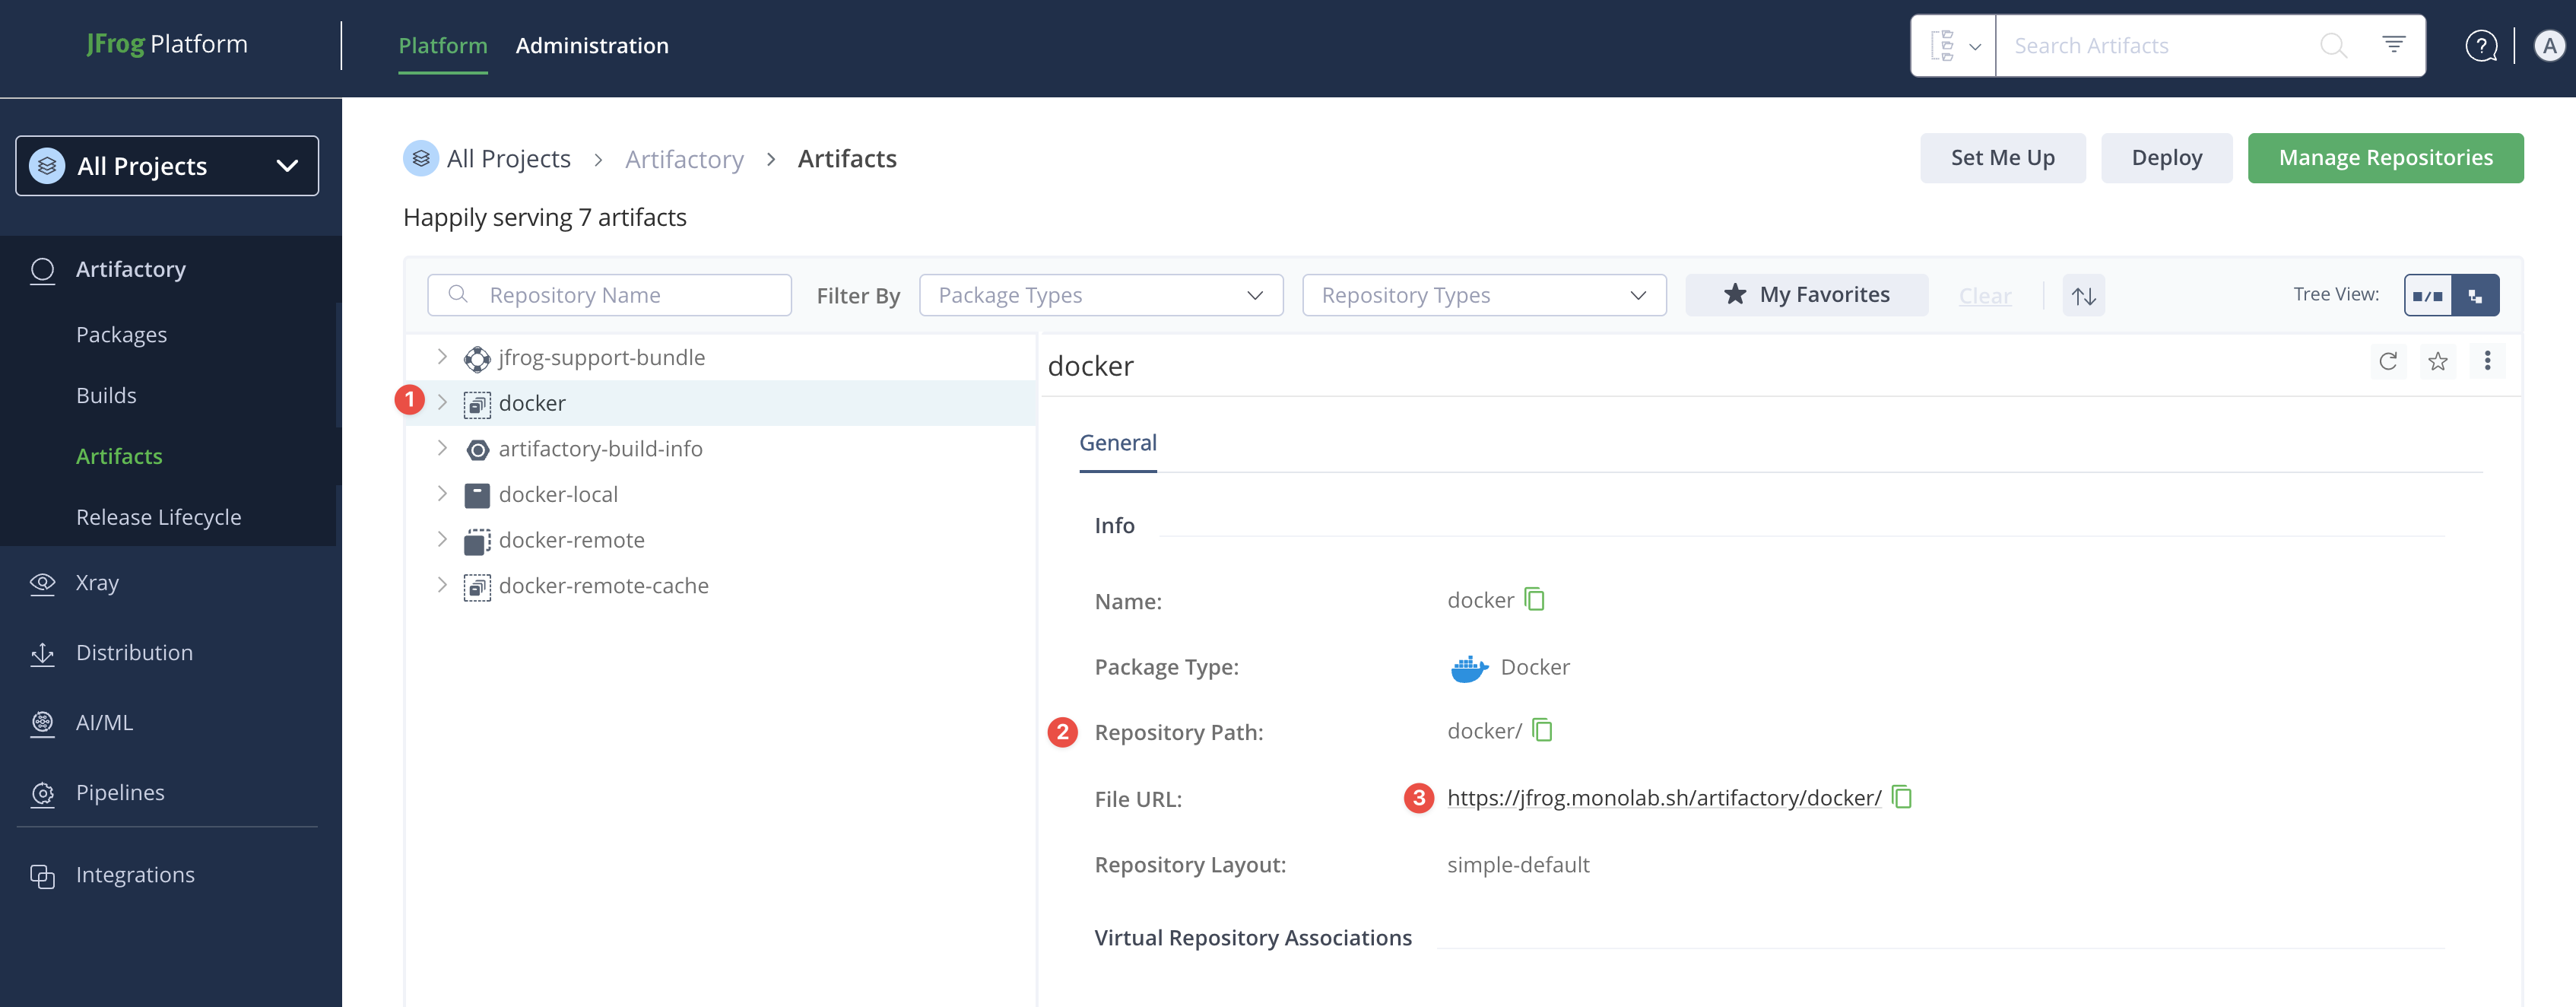The image size is (2576, 1007).
Task: Click the Manage Repositories button
Action: click(2385, 158)
